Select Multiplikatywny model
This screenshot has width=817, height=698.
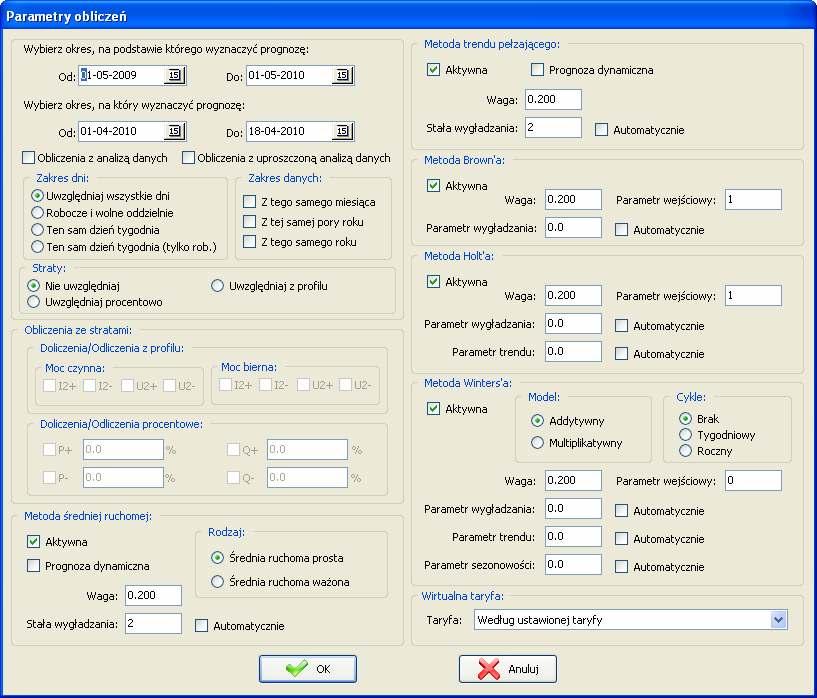click(x=537, y=443)
